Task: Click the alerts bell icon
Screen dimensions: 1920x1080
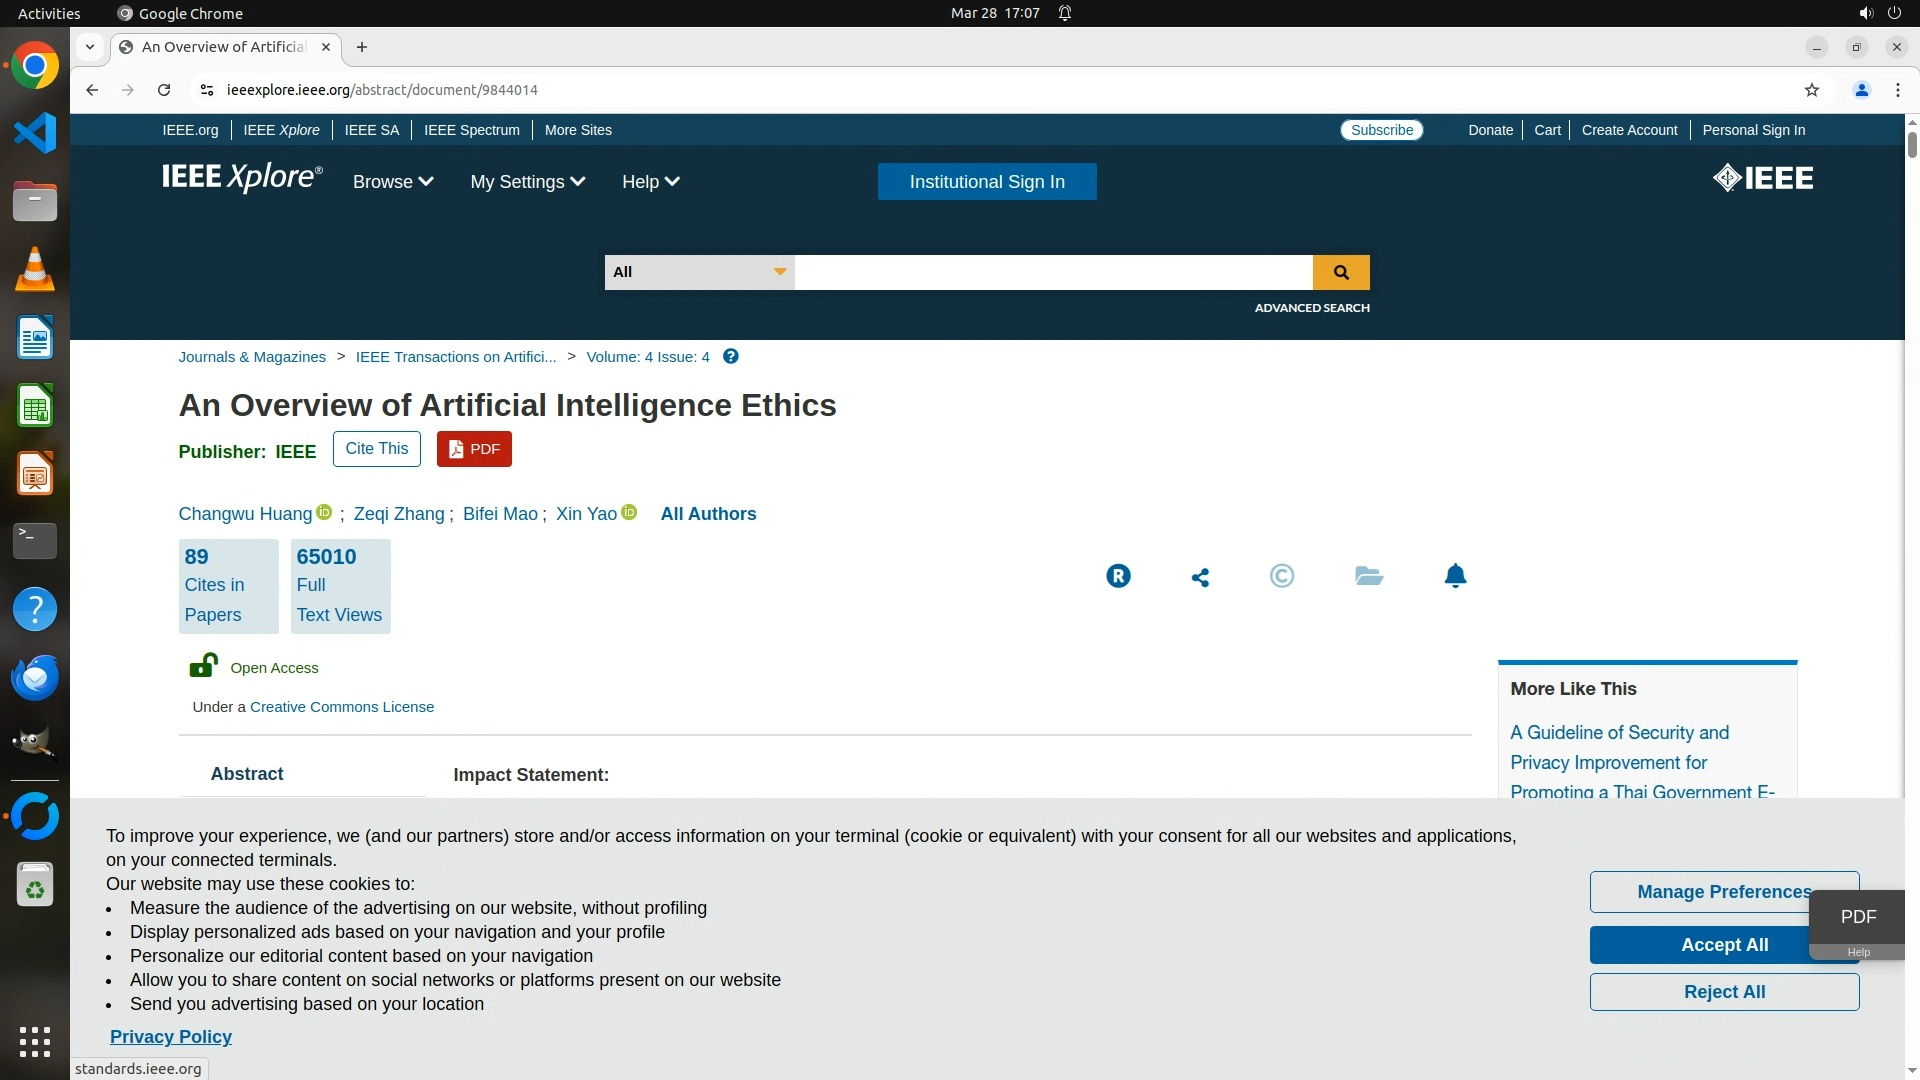Action: pos(1455,576)
